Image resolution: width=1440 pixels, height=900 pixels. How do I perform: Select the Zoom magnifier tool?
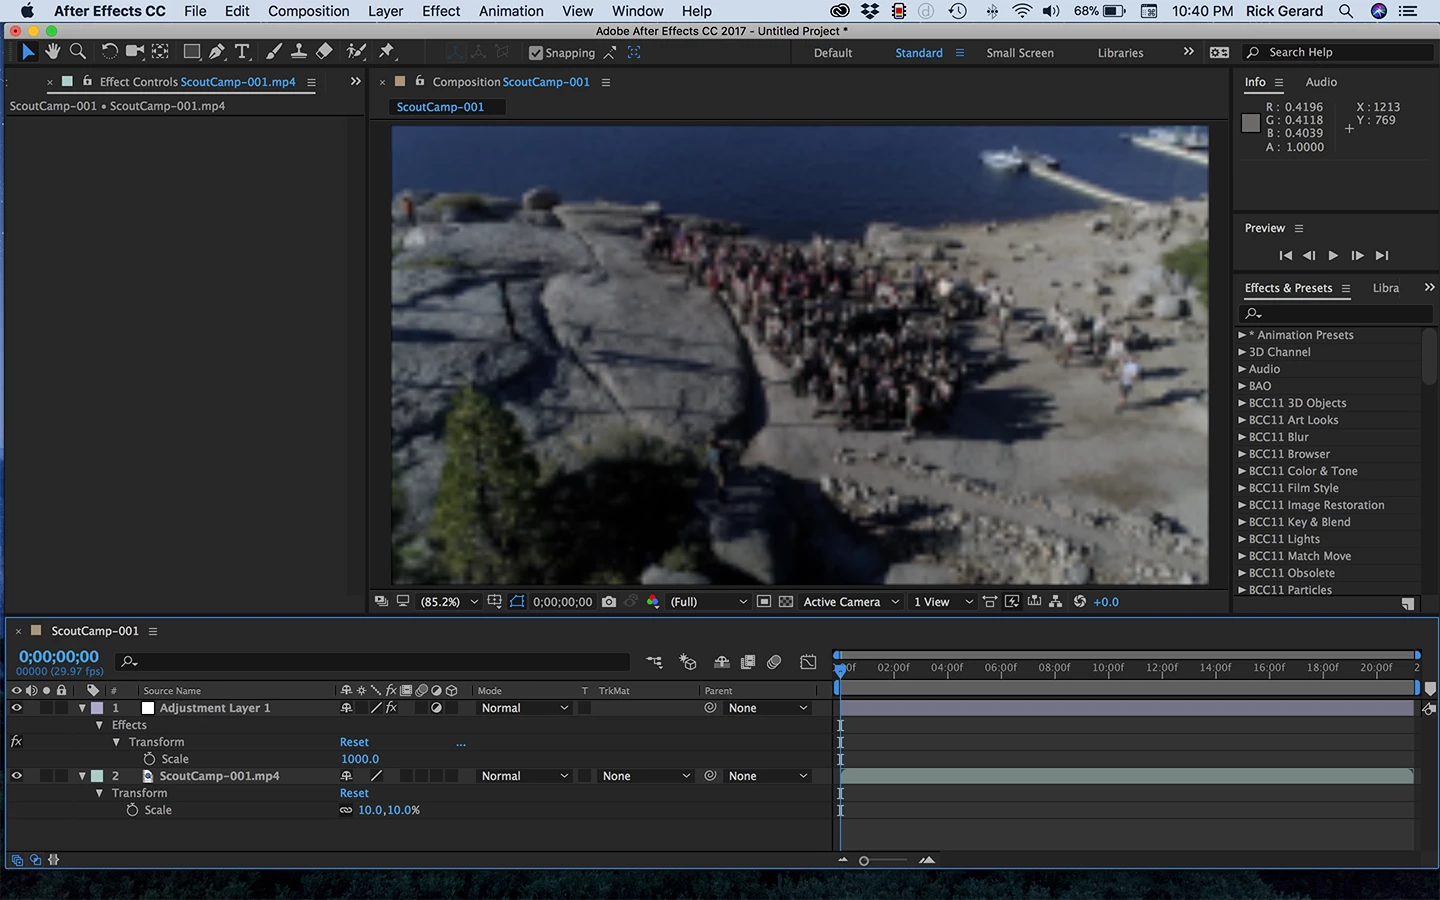tap(77, 51)
